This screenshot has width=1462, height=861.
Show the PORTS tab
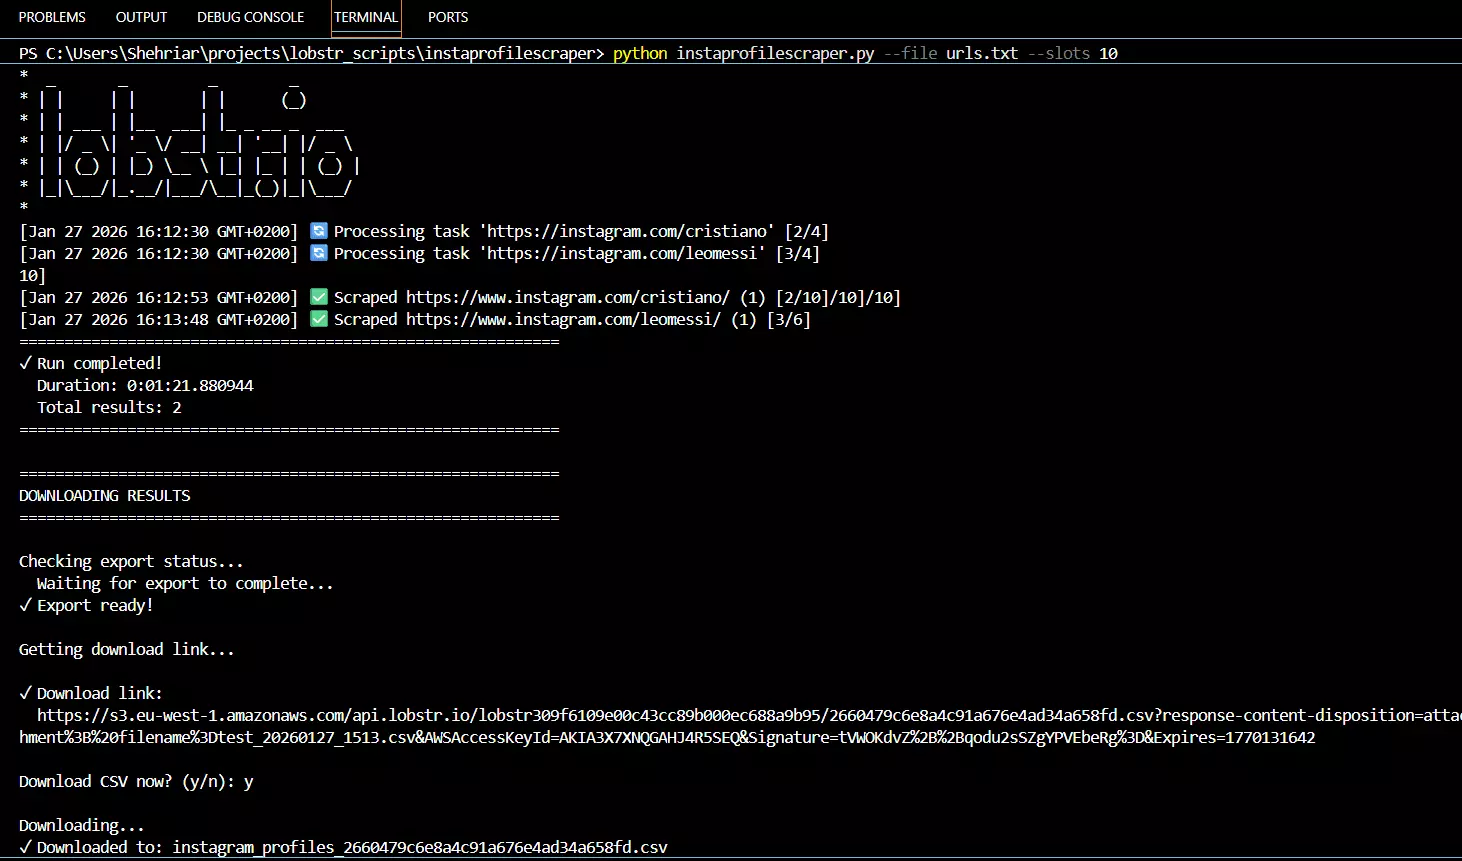tap(447, 17)
